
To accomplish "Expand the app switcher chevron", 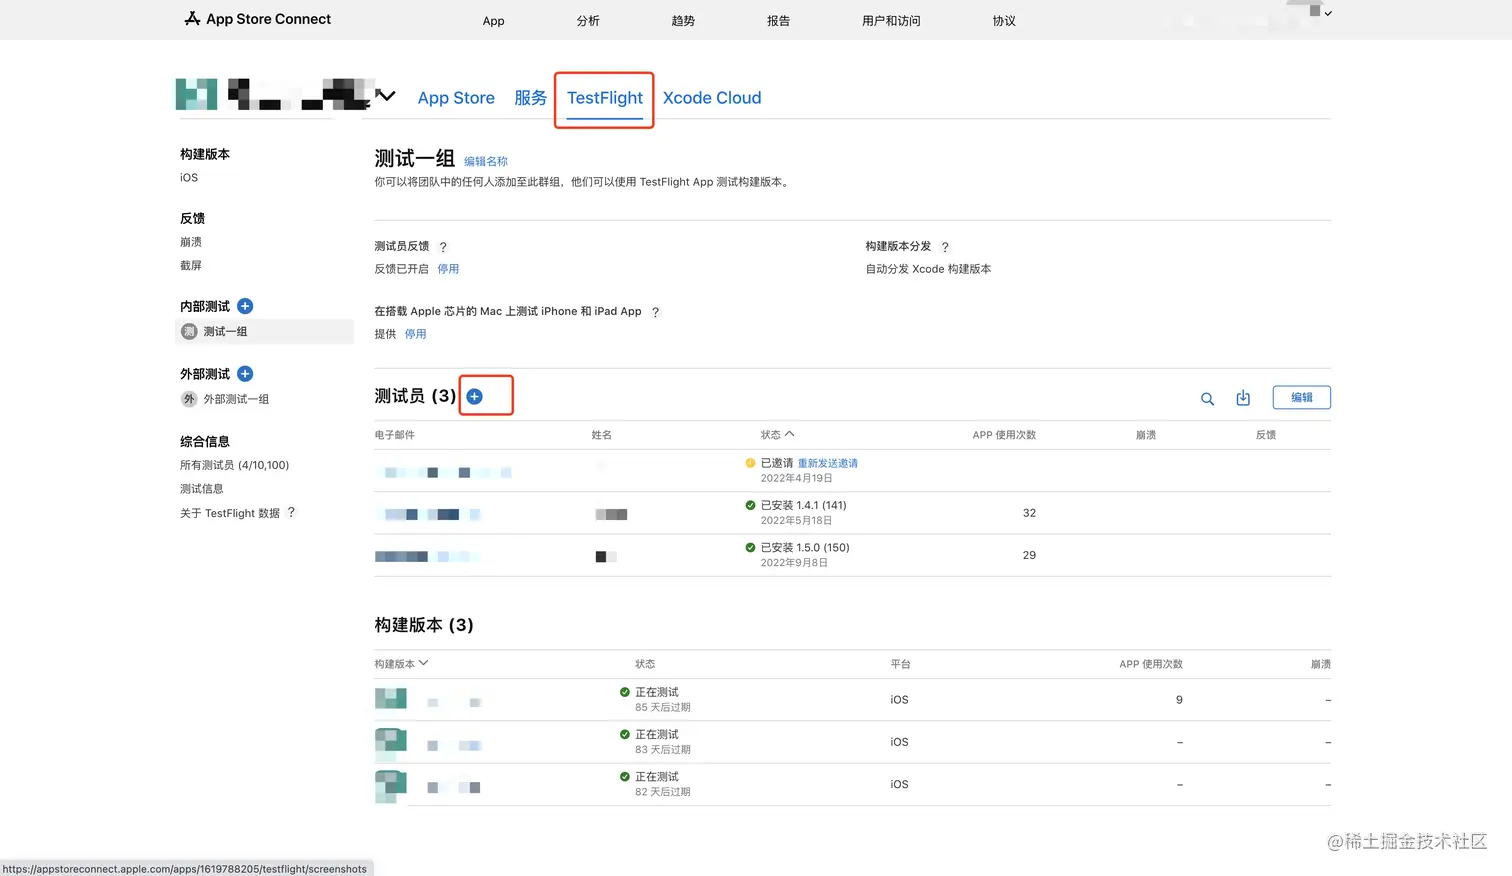I will pos(386,96).
